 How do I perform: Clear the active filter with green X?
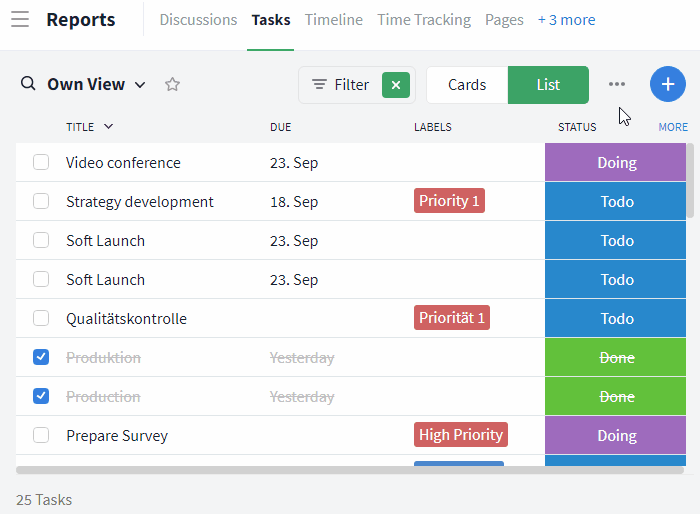tap(396, 85)
